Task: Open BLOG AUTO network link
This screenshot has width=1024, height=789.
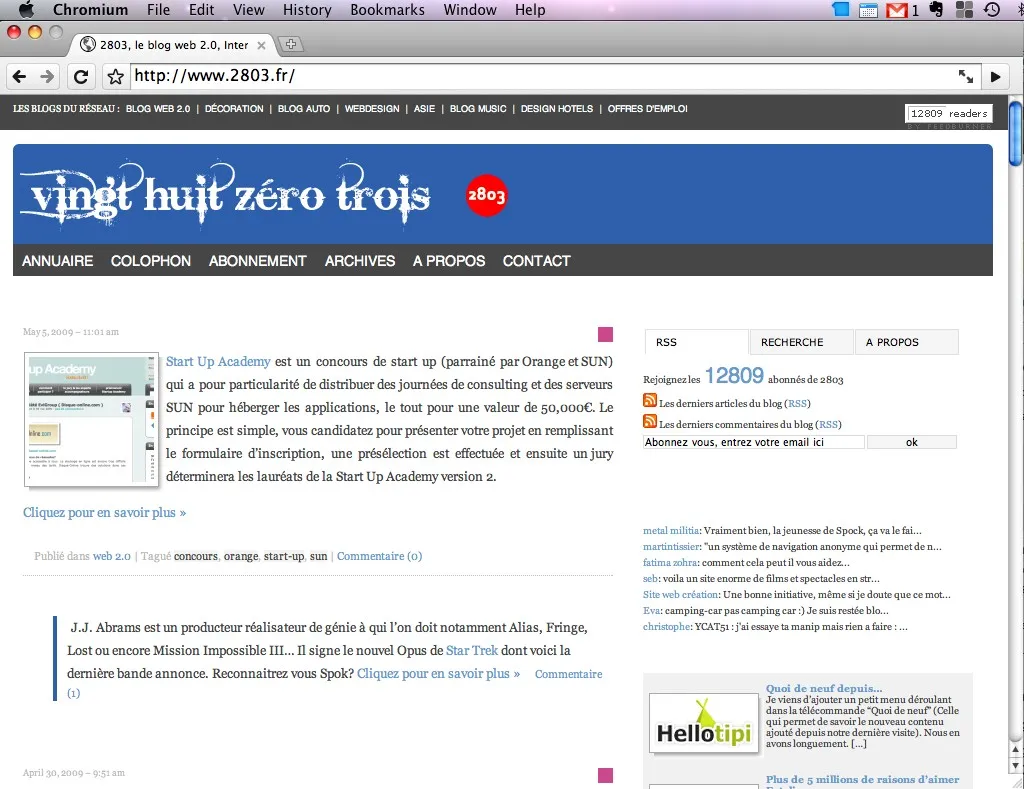Action: tap(304, 108)
